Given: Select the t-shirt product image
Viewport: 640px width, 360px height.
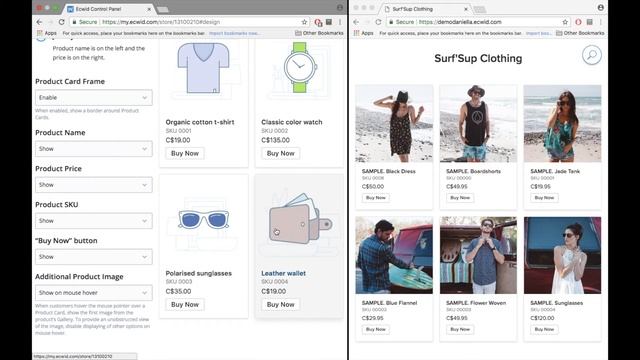Looking at the screenshot, I should [x=203, y=68].
